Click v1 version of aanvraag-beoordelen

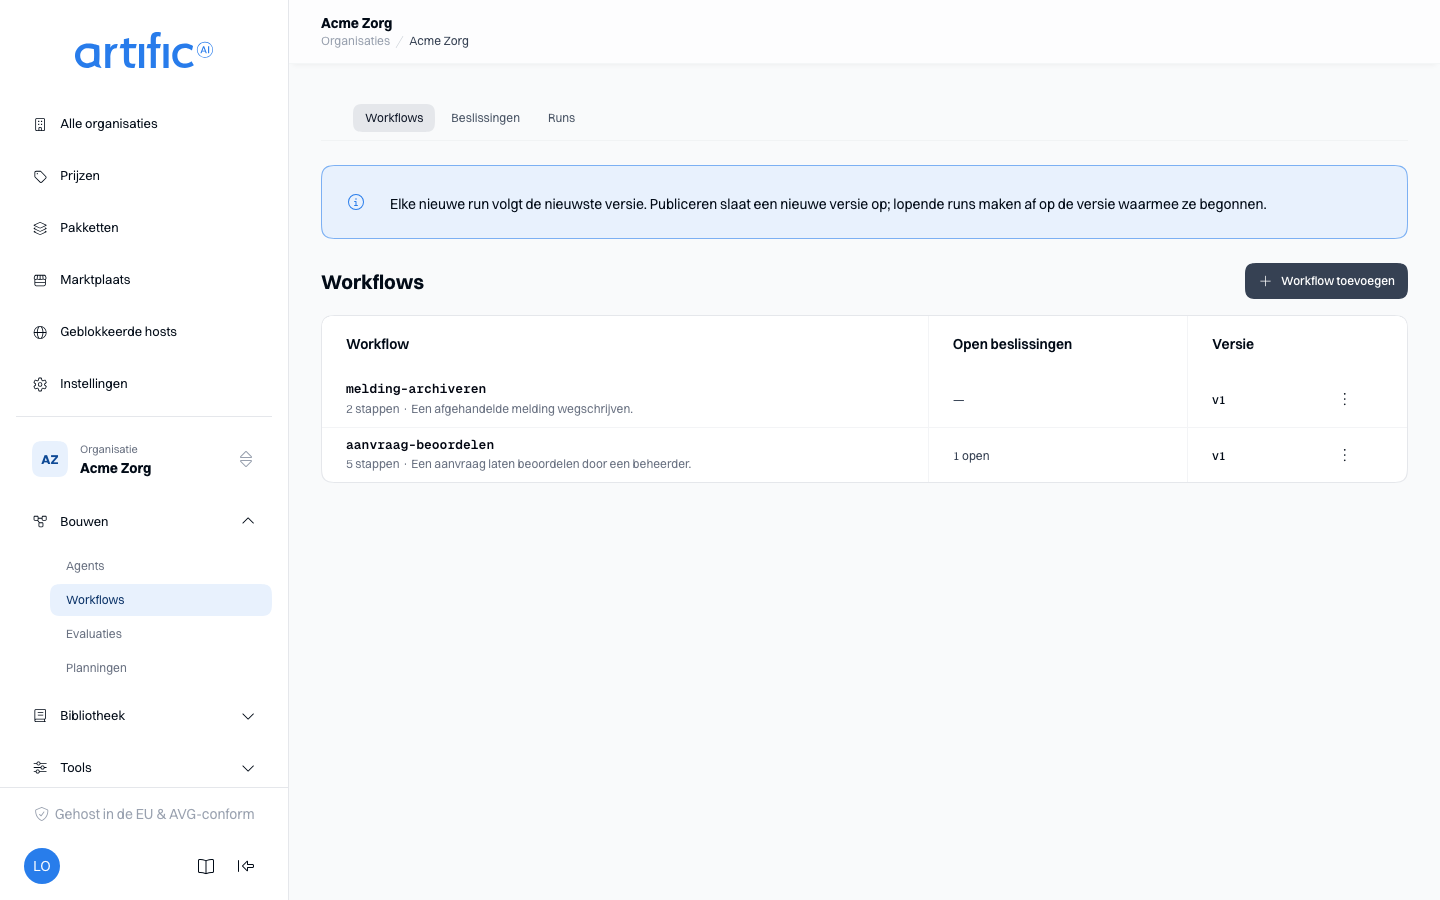pyautogui.click(x=1219, y=456)
